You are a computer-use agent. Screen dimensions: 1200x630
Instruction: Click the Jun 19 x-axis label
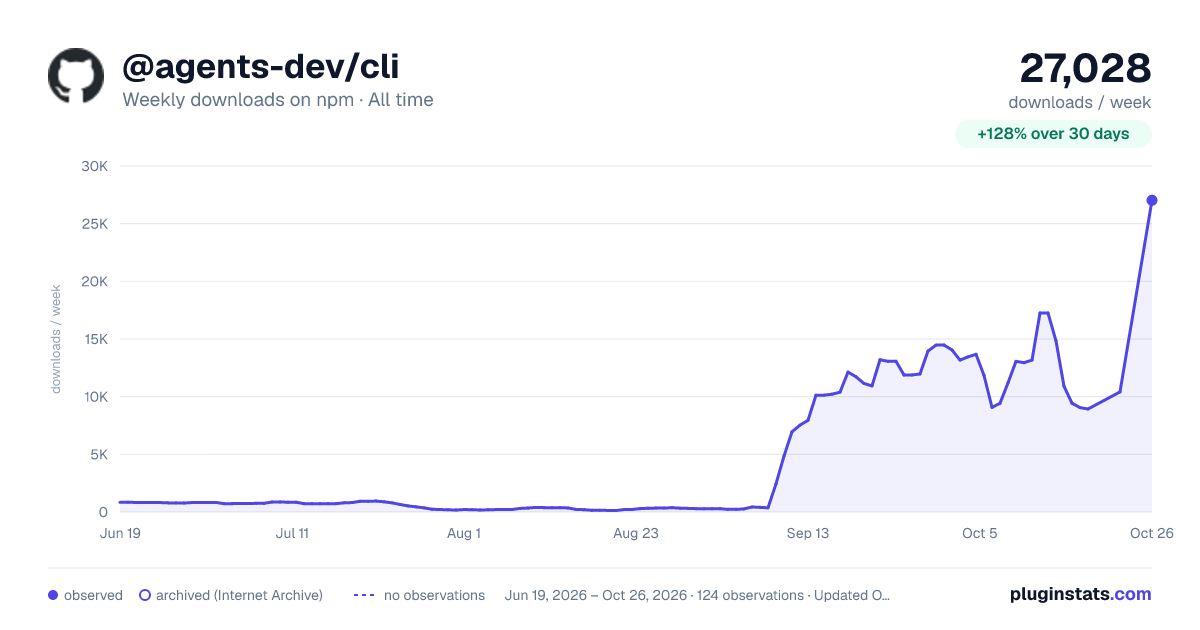pyautogui.click(x=120, y=533)
